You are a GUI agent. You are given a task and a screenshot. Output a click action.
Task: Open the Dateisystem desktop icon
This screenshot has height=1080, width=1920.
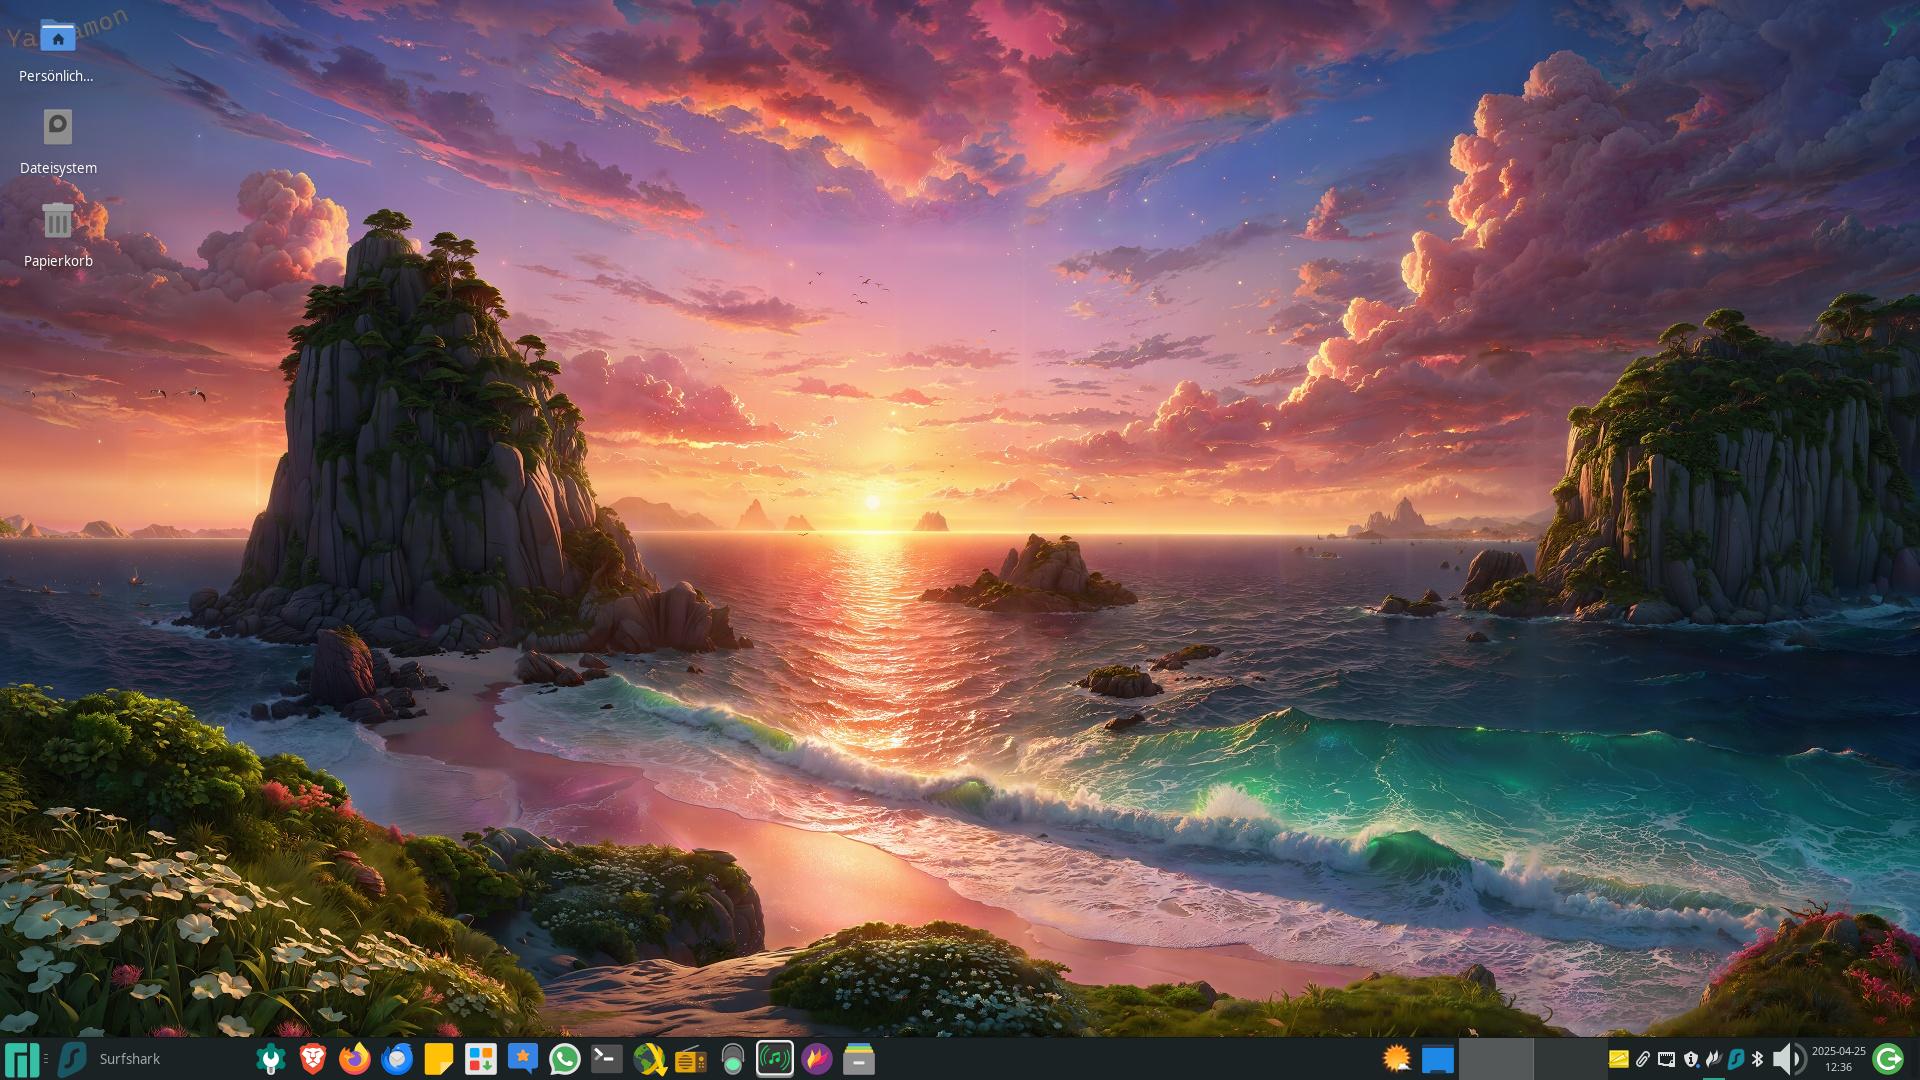click(x=57, y=128)
